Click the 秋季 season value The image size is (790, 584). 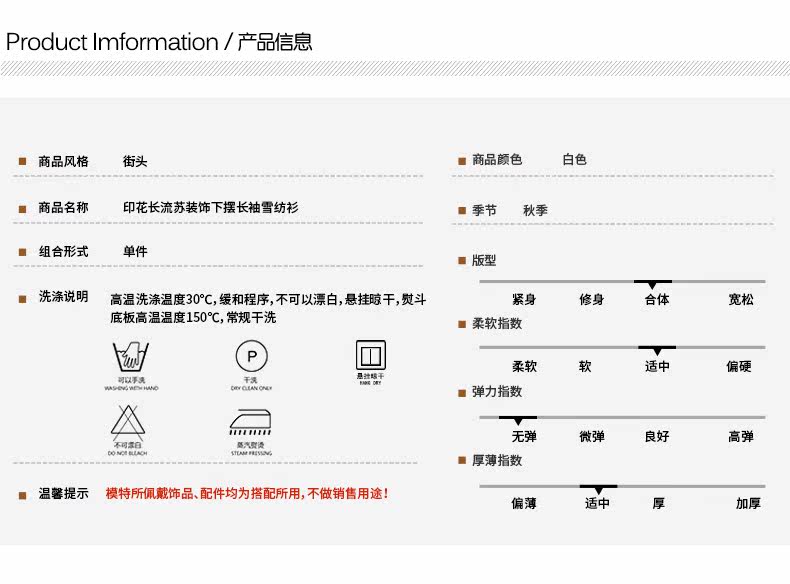tap(535, 210)
